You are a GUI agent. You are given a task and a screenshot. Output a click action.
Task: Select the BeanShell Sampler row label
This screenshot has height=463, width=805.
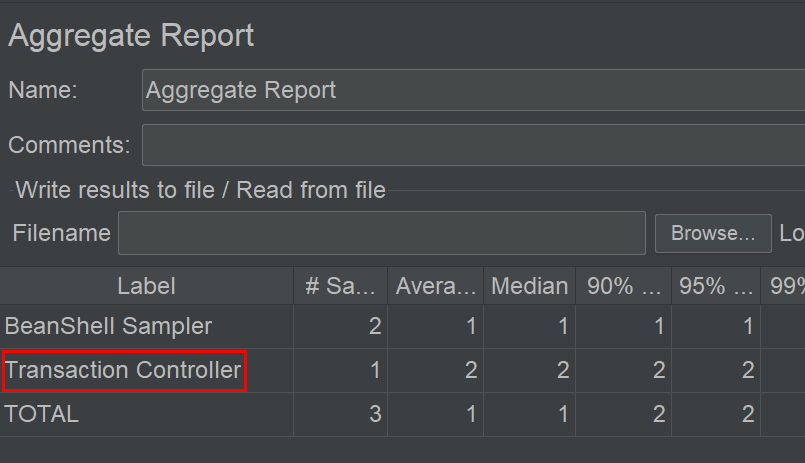click(x=108, y=326)
